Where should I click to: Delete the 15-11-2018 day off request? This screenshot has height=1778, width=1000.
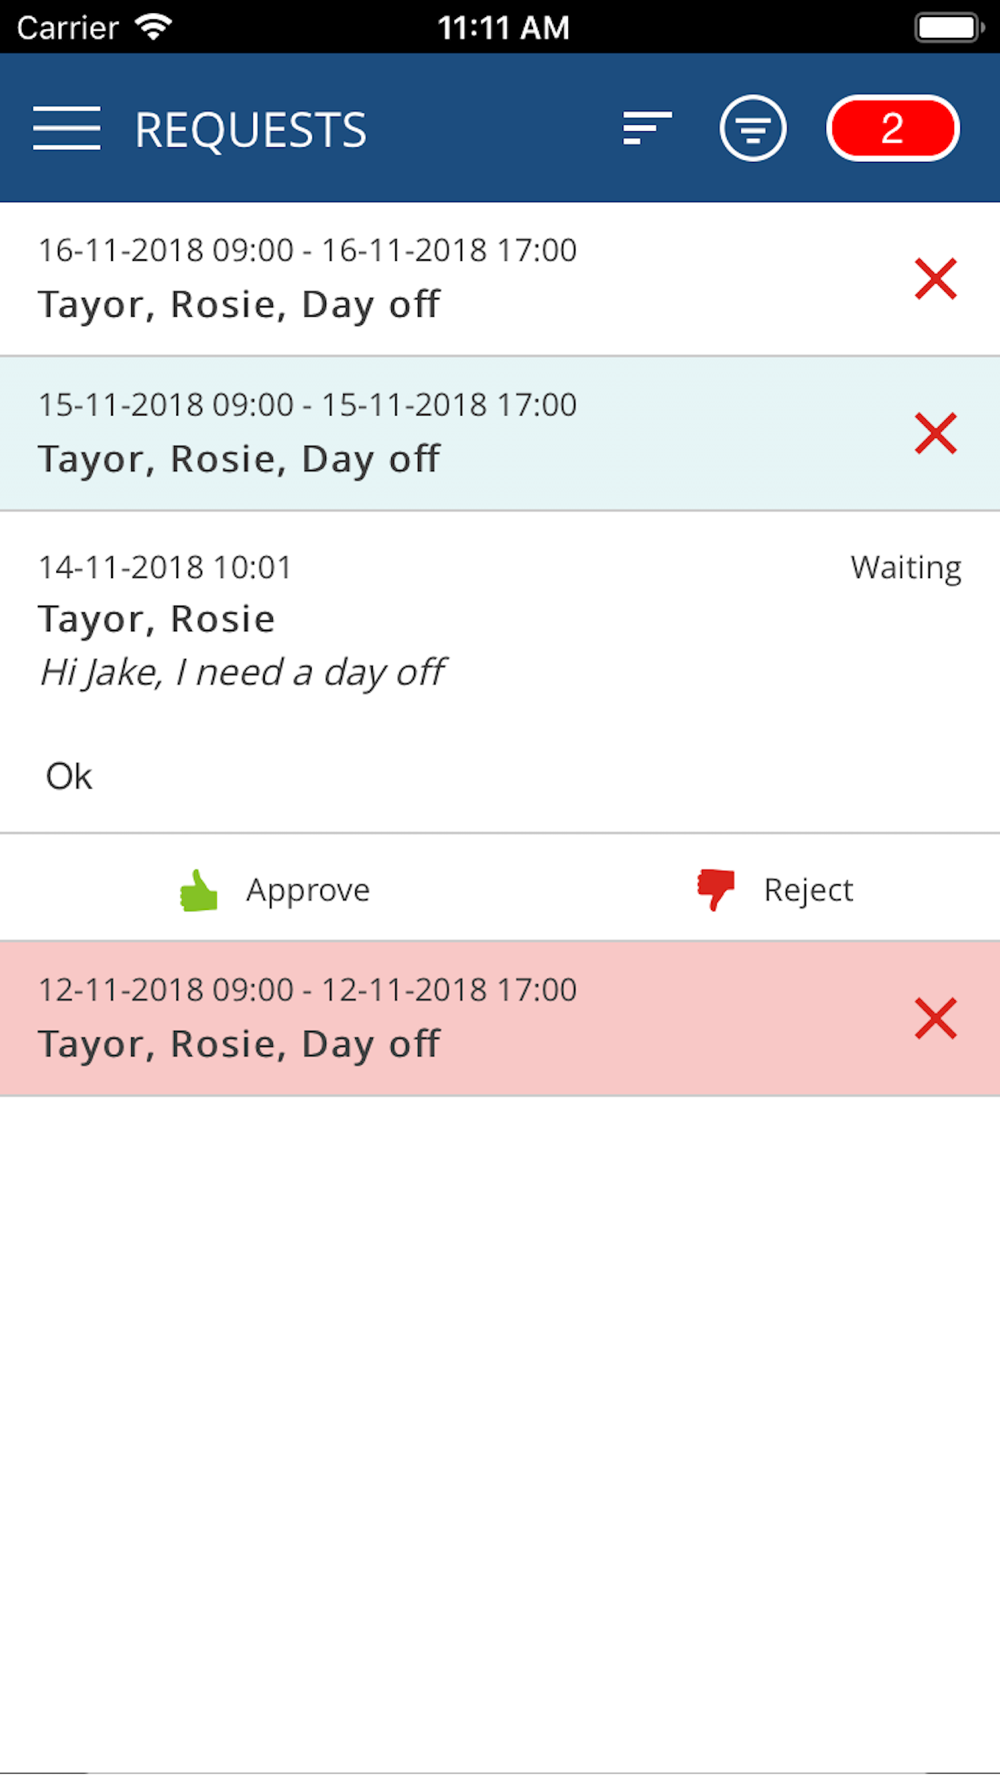tap(935, 434)
